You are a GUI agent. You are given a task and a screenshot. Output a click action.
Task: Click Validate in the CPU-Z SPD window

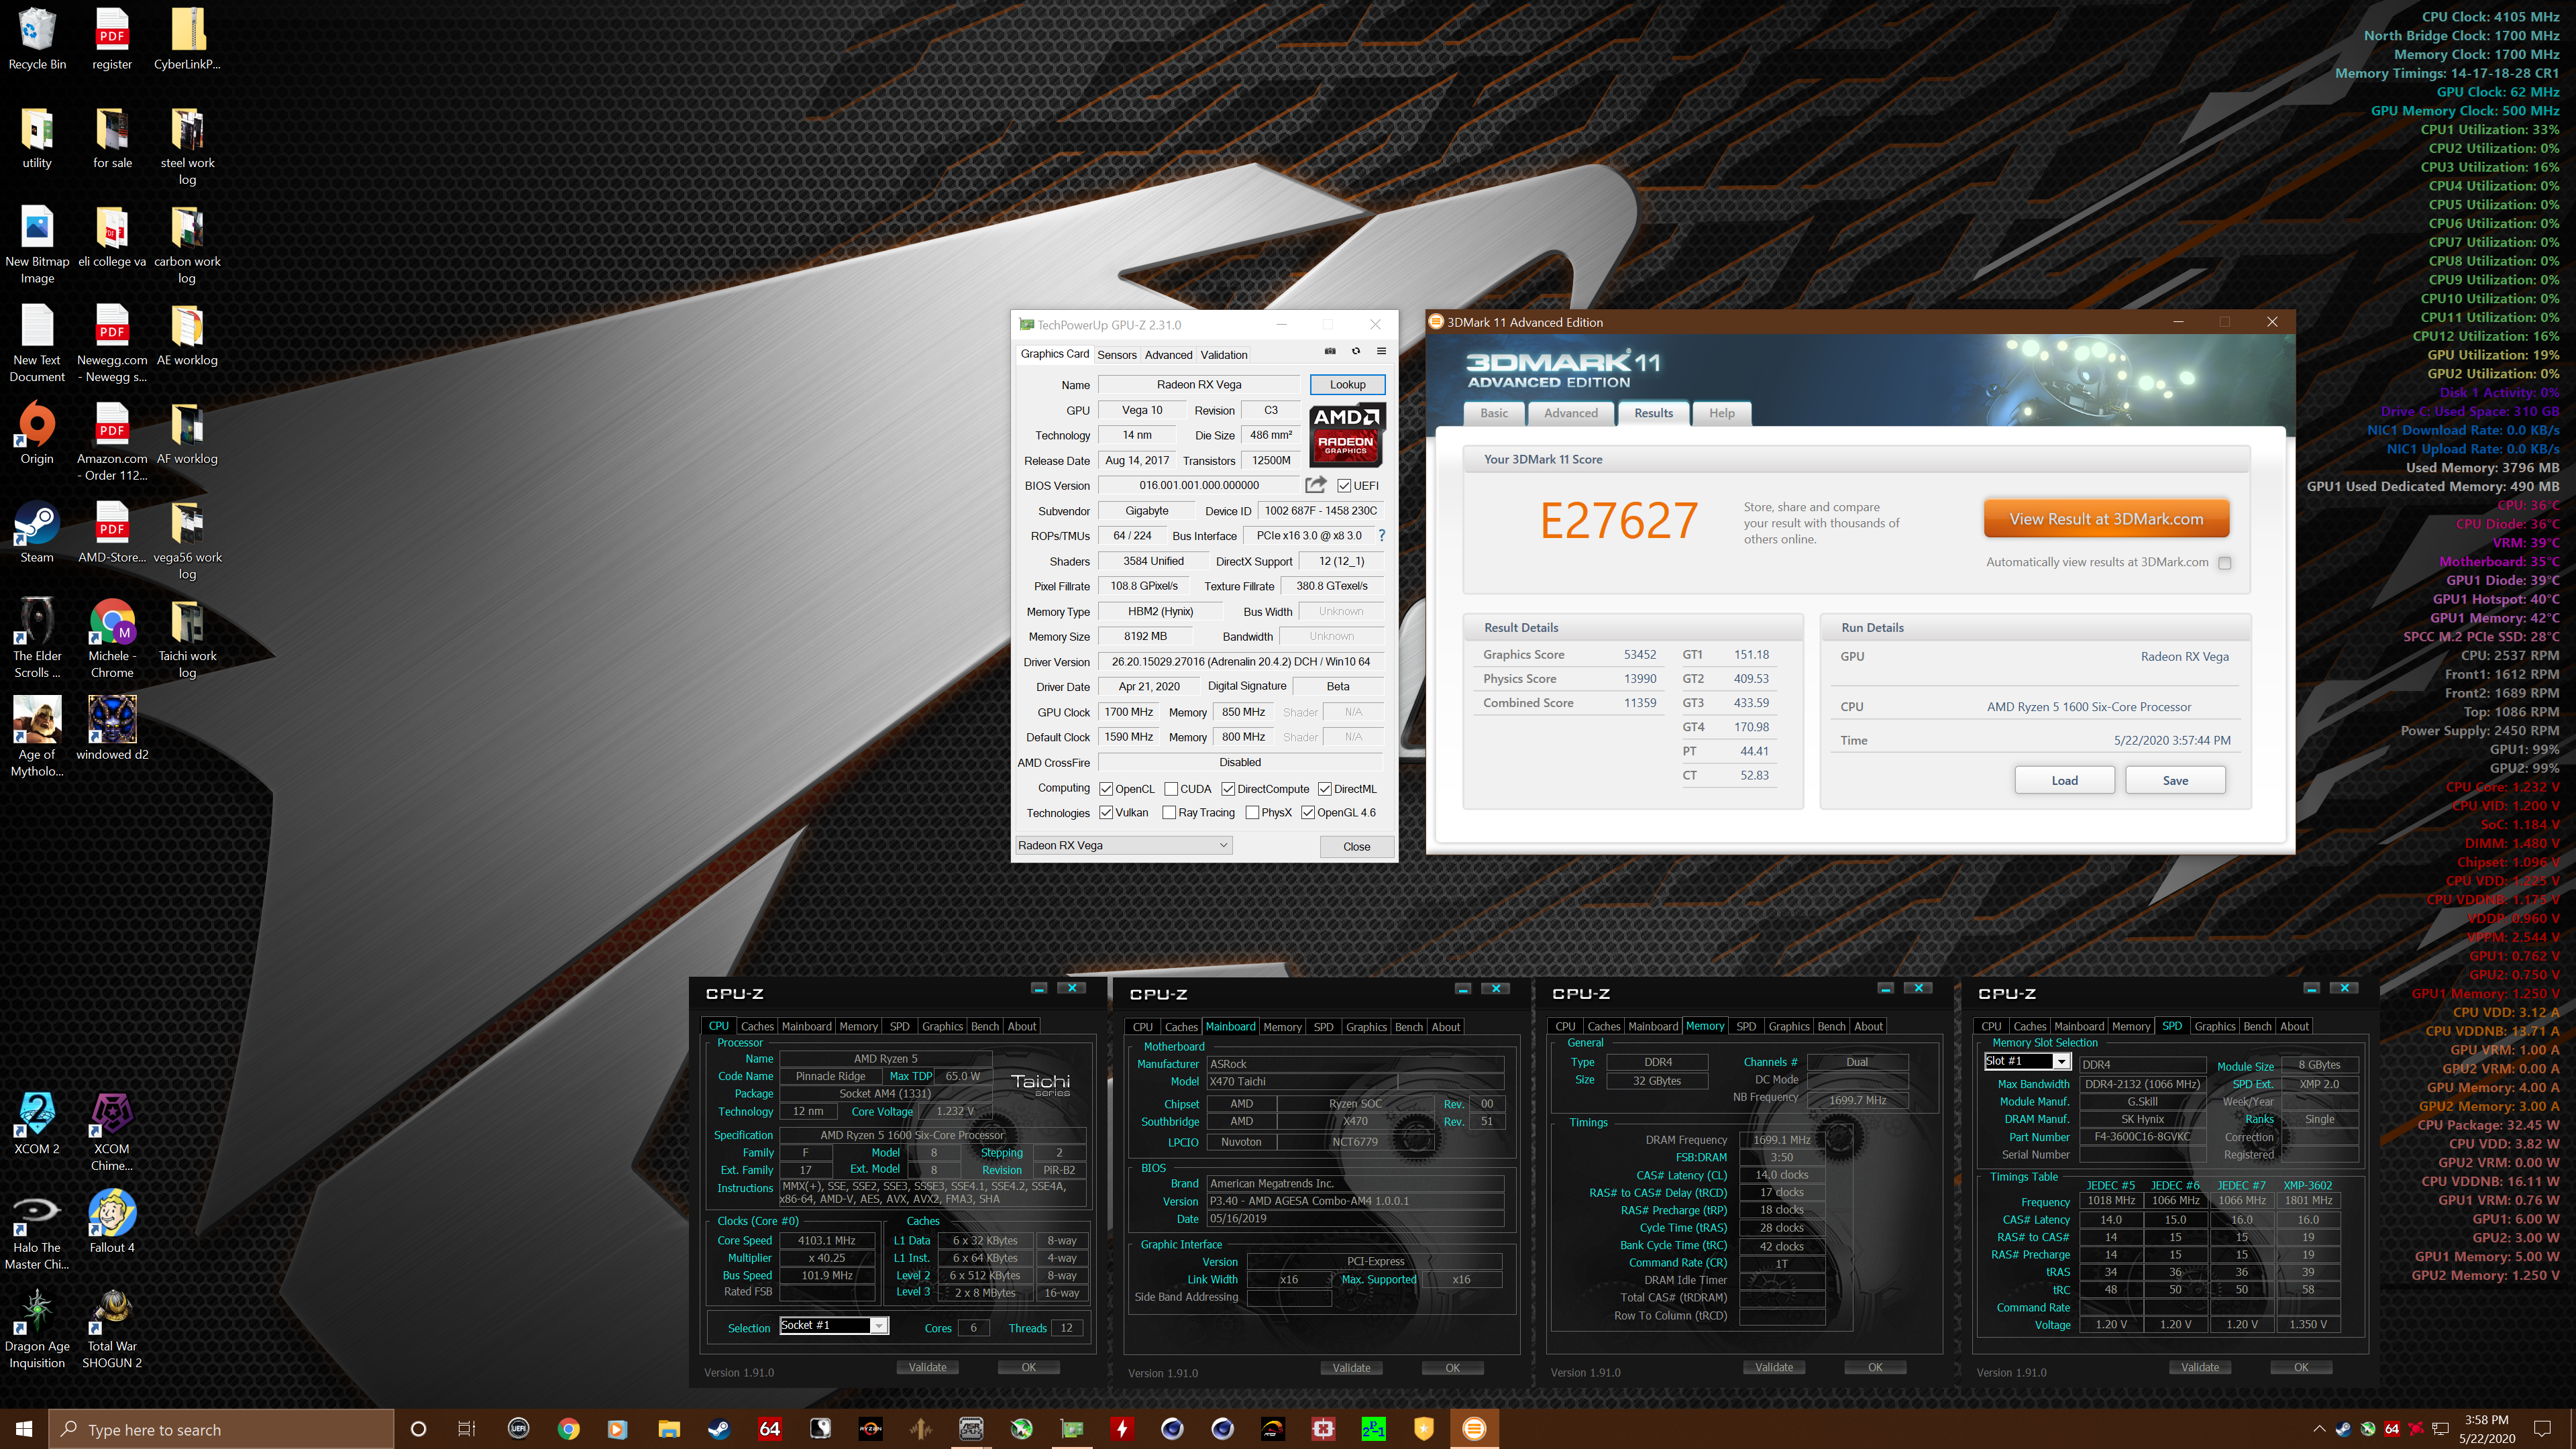[2200, 1367]
